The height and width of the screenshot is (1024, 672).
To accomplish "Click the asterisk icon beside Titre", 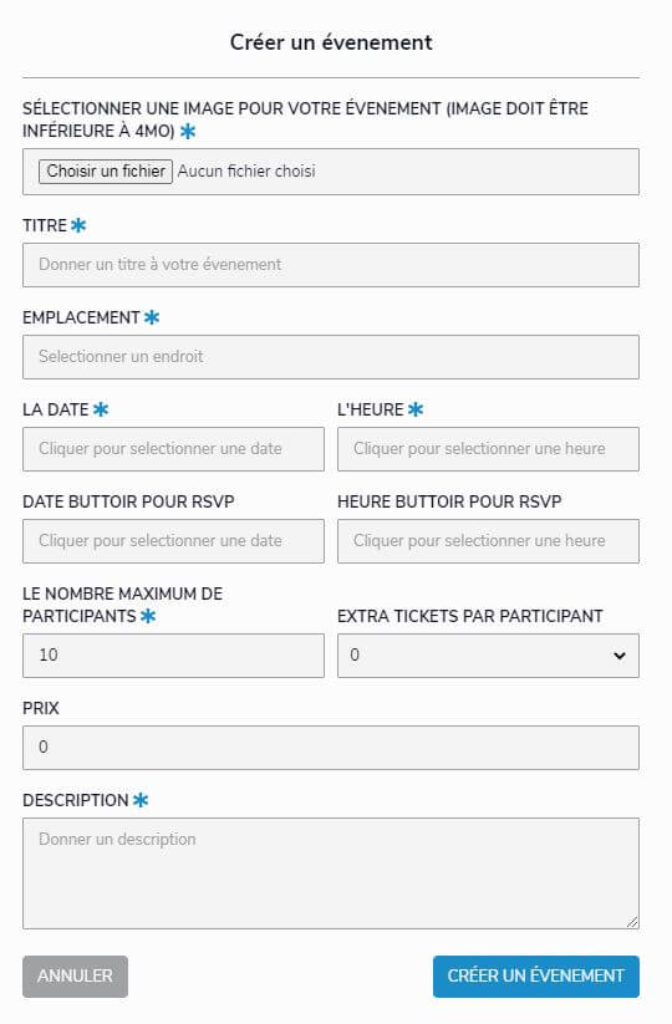I will pyautogui.click(x=78, y=226).
